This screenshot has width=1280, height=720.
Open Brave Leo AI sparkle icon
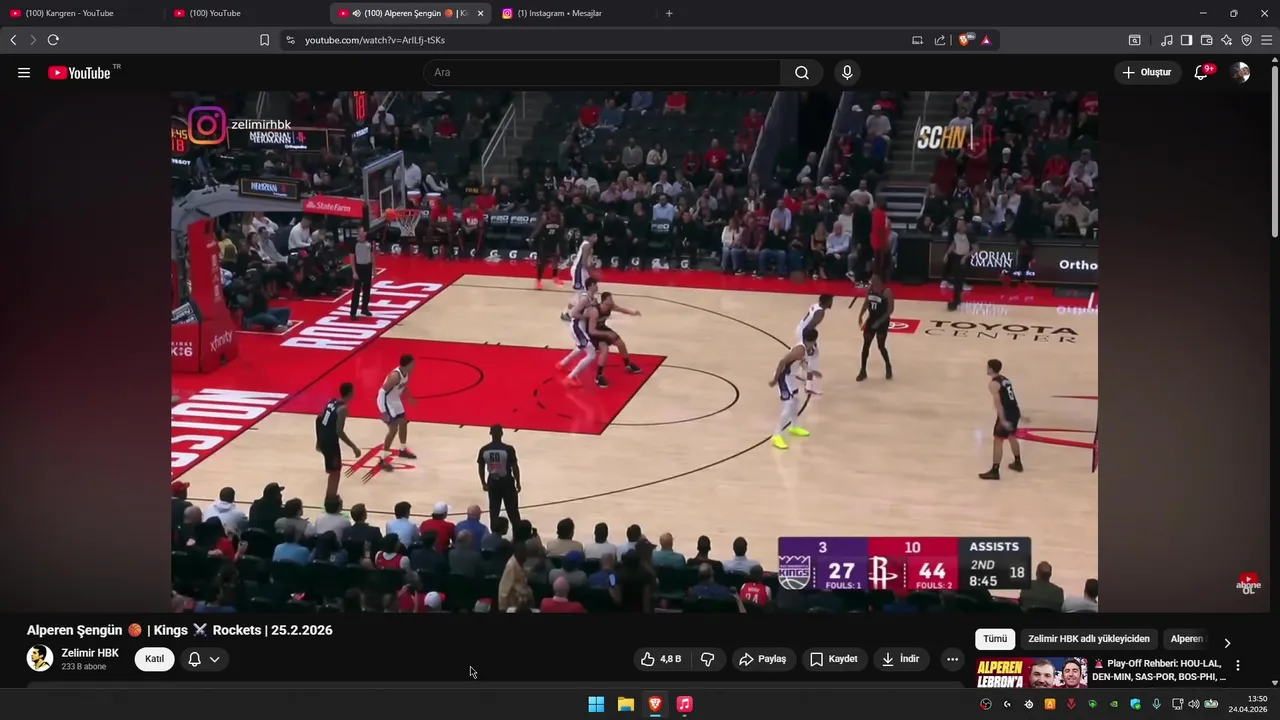pyautogui.click(x=1226, y=40)
